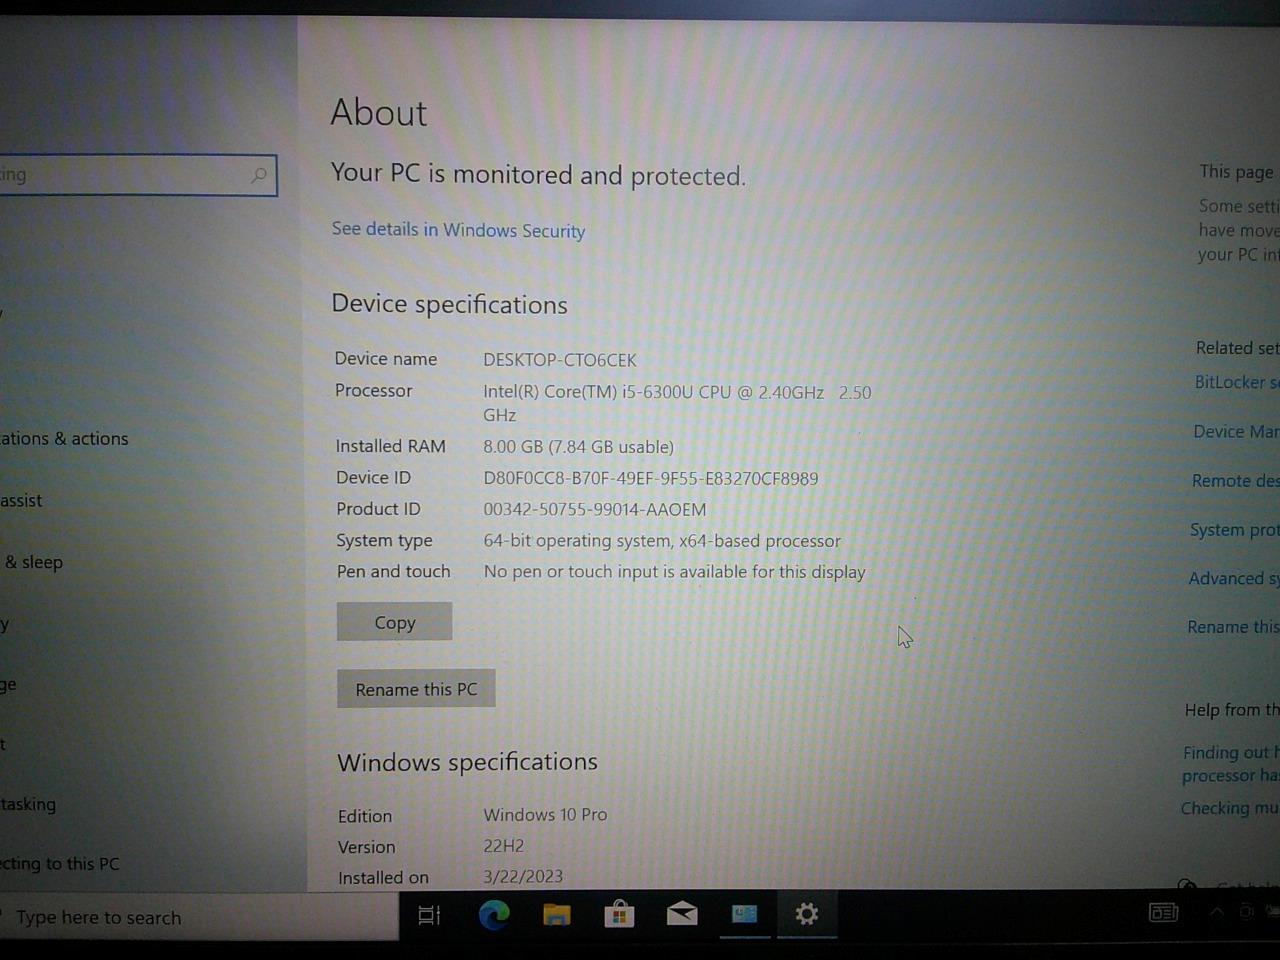
Task: Click the 'Pen and touch' label
Action: pyautogui.click(x=393, y=571)
